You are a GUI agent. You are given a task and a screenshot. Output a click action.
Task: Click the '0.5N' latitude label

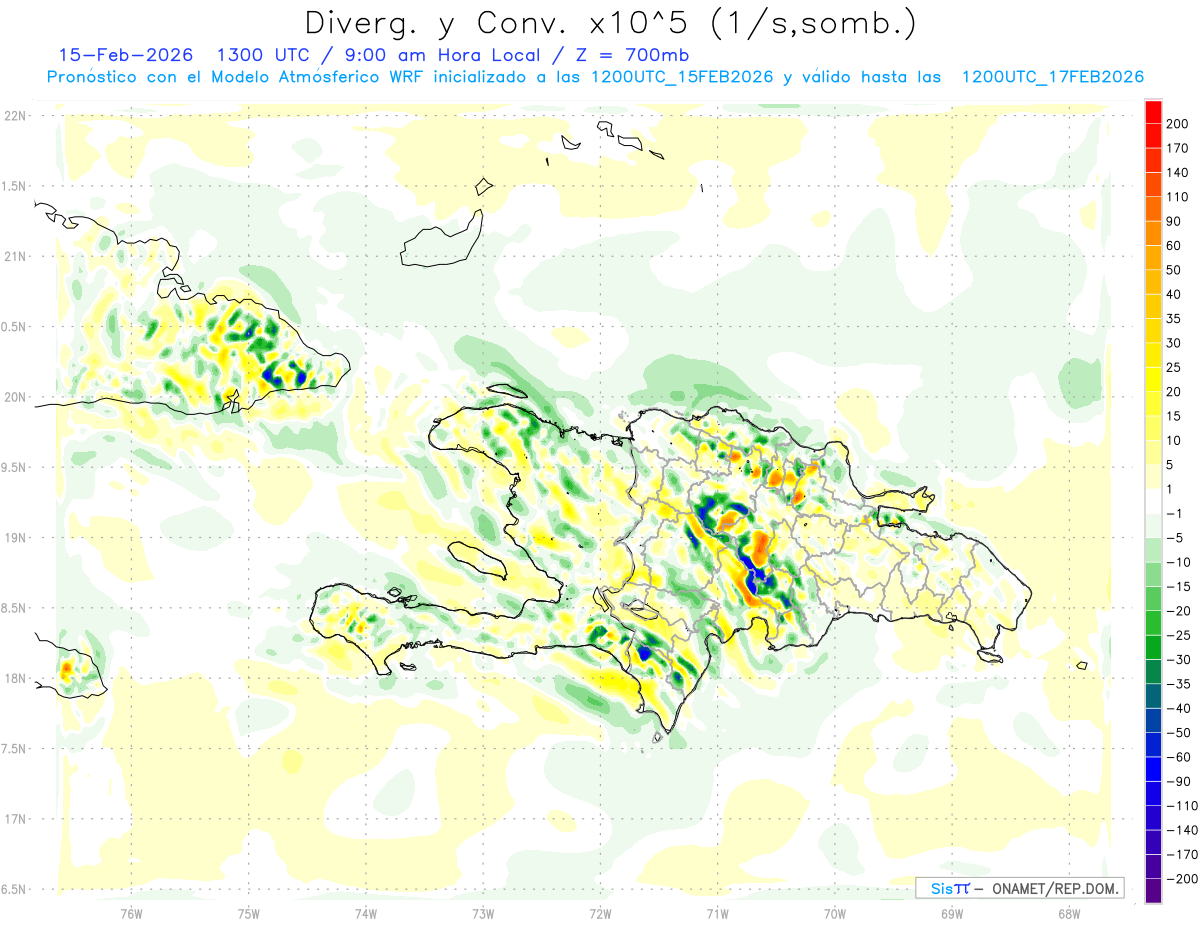pos(14,327)
